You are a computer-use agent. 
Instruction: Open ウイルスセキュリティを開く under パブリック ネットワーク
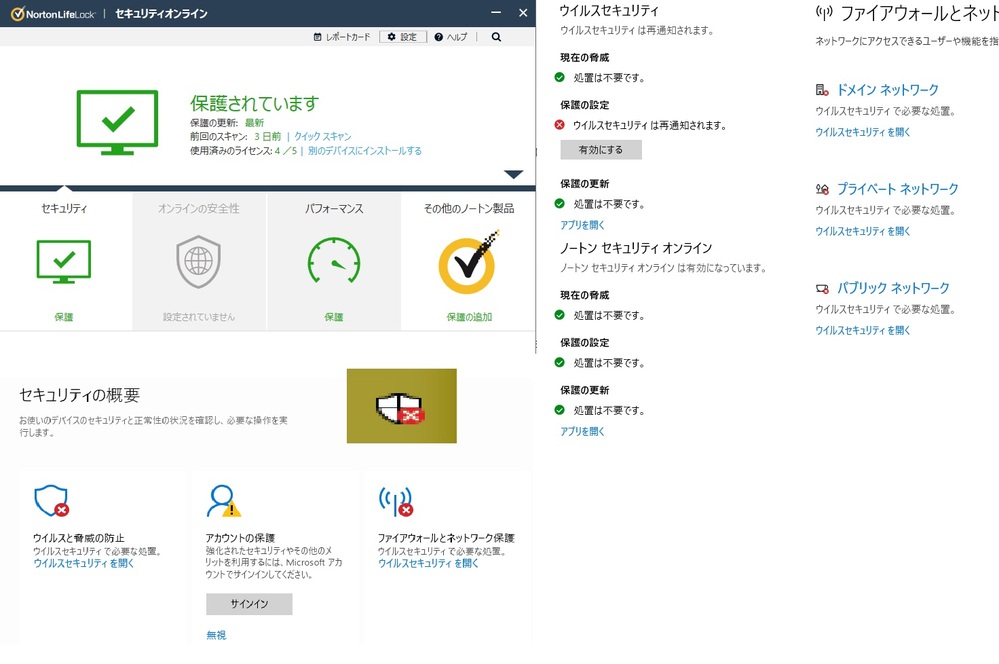(x=863, y=330)
